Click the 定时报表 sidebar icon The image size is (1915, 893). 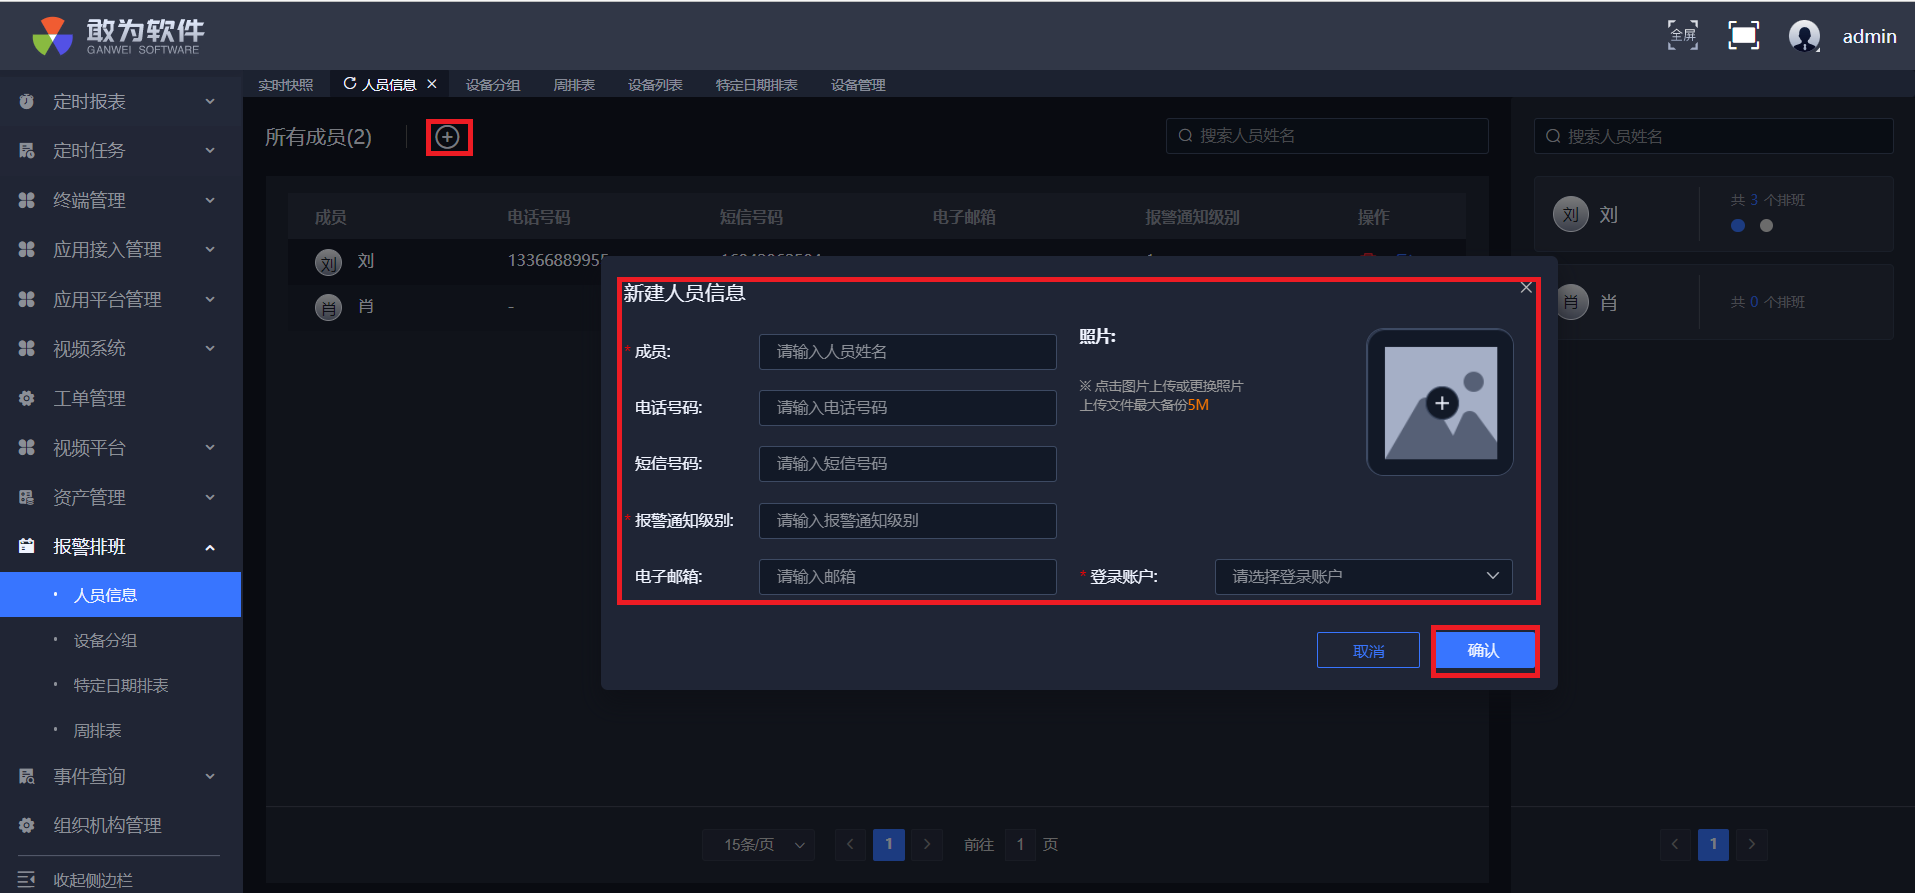pos(27,101)
